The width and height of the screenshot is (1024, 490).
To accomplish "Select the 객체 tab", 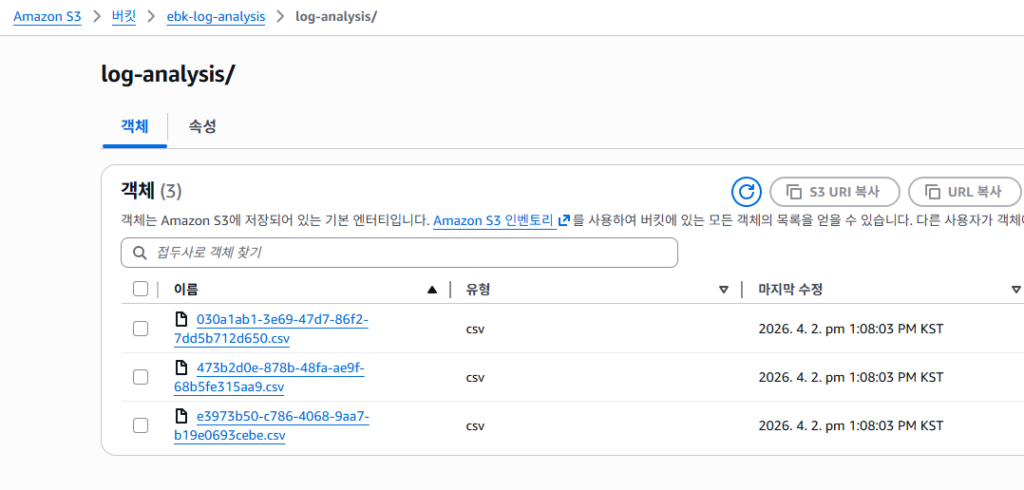I will [x=135, y=127].
